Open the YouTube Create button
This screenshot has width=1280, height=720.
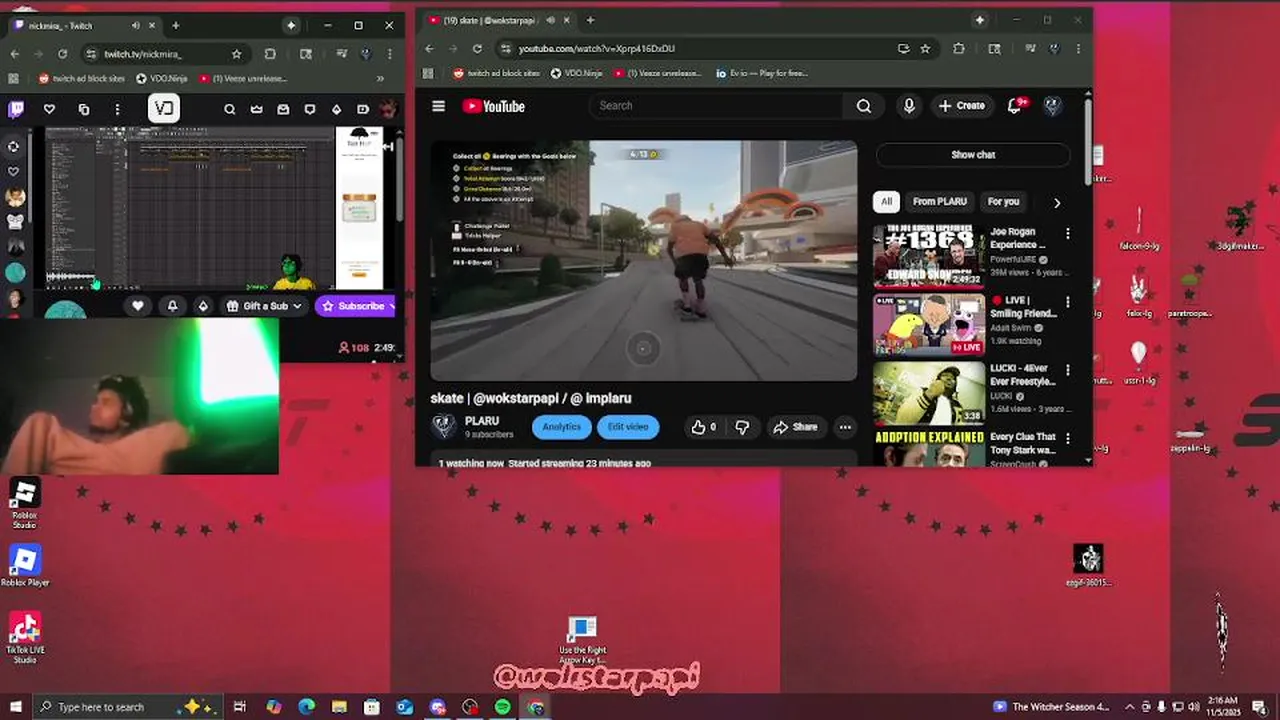pos(962,106)
